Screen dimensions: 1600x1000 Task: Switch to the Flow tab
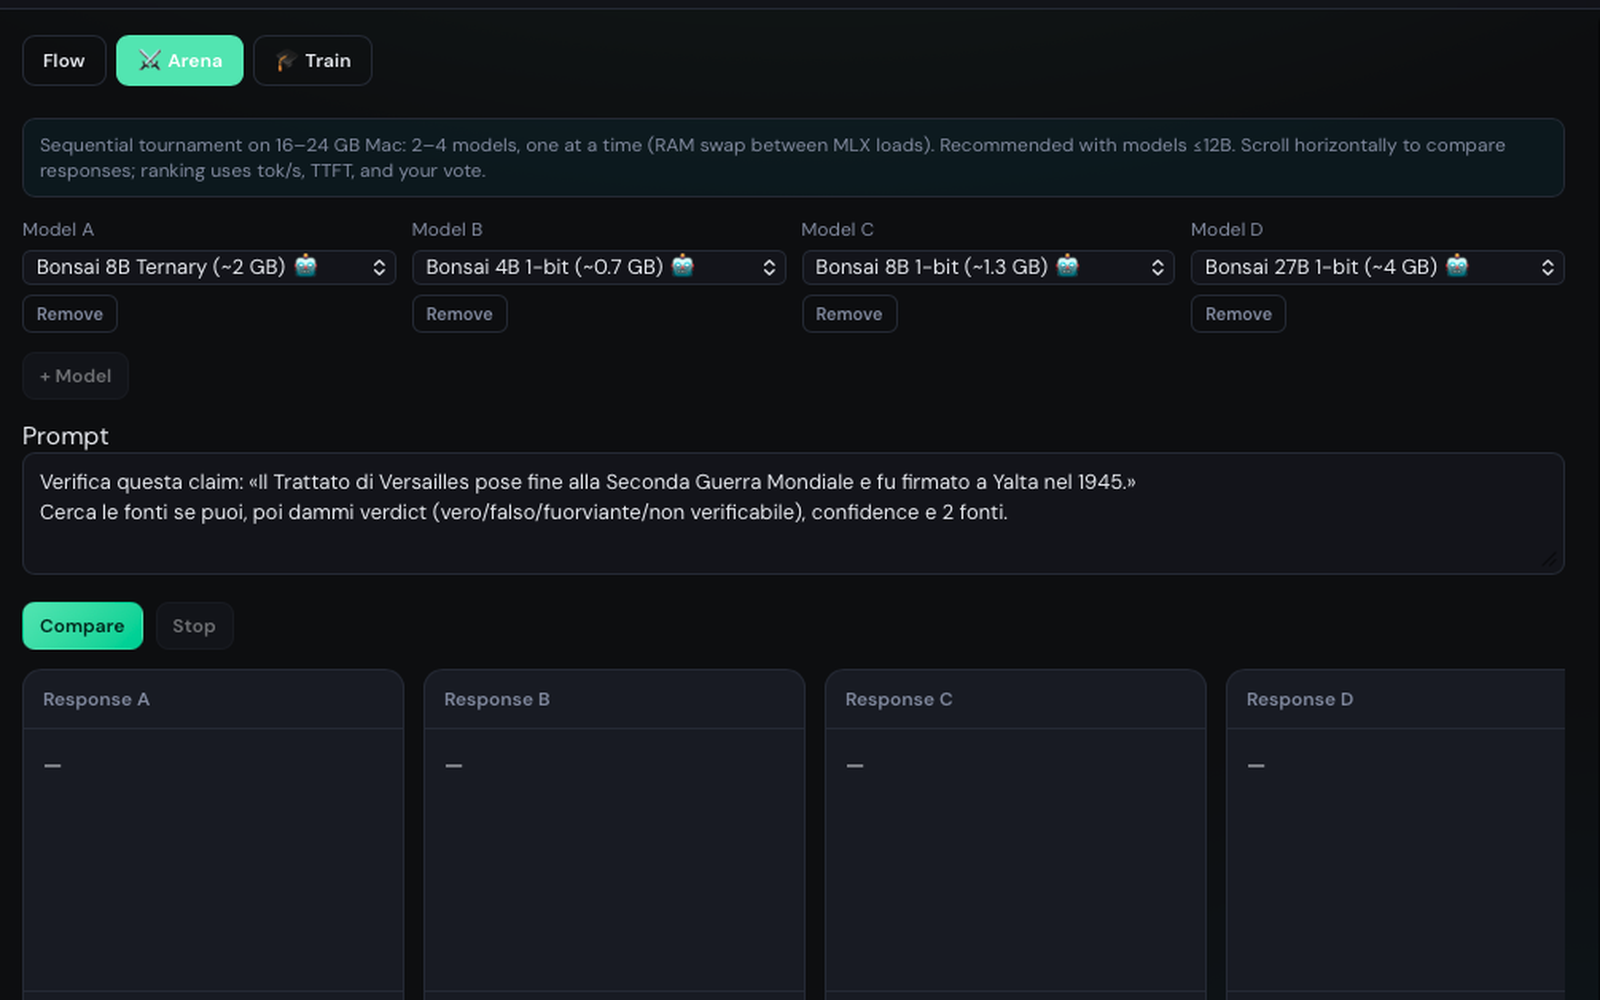tap(64, 61)
